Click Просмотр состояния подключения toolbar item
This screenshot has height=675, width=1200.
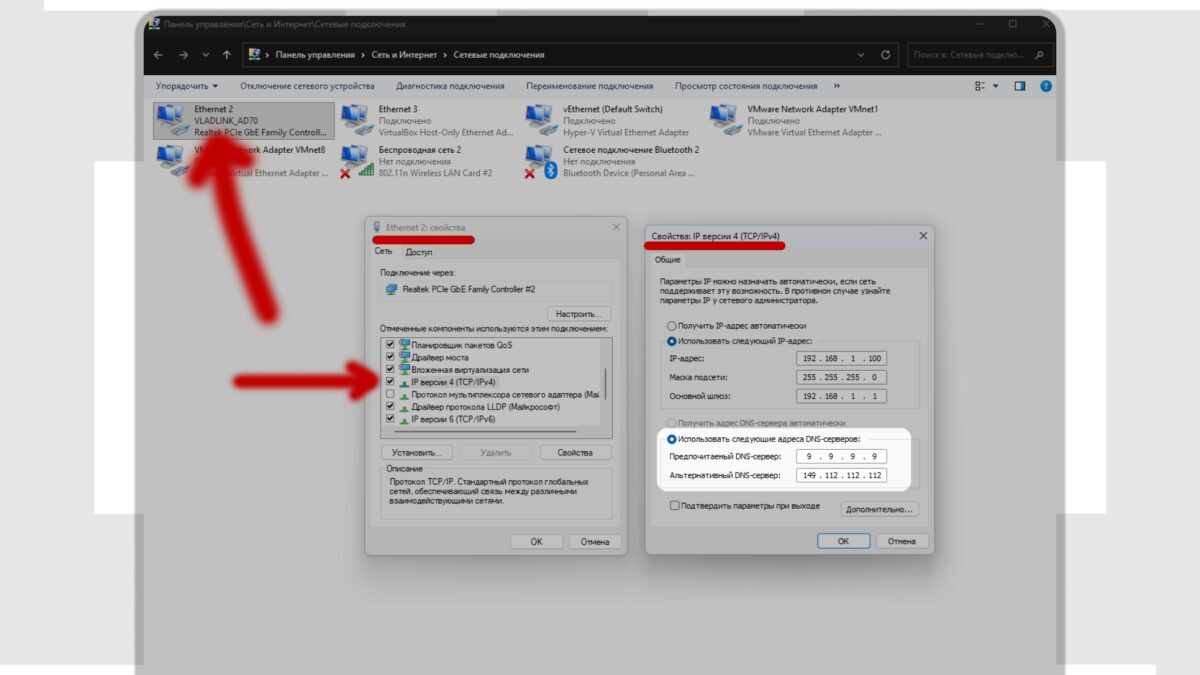tap(746, 86)
